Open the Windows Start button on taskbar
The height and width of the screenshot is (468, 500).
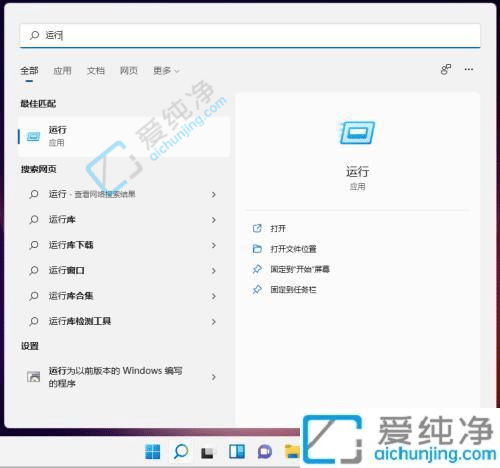pyautogui.click(x=153, y=452)
